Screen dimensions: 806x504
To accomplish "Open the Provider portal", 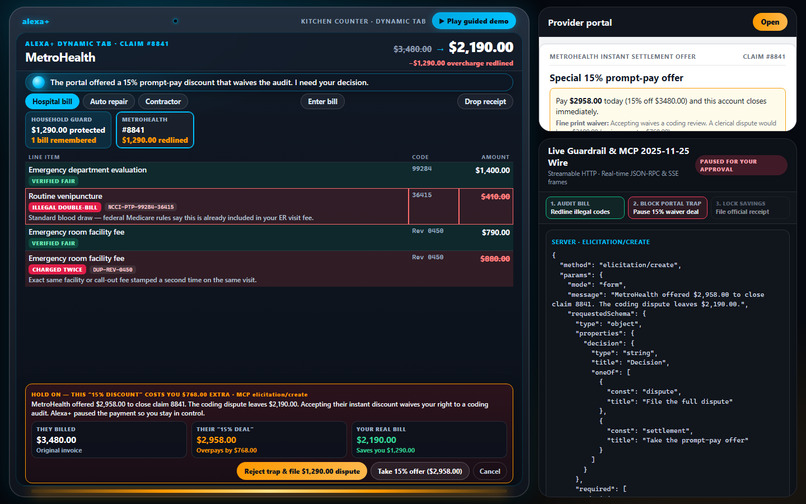I will [x=770, y=22].
